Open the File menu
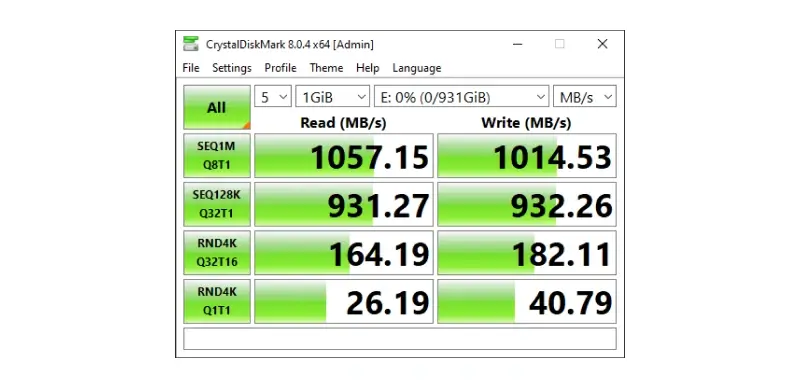800x388 pixels. coord(191,68)
